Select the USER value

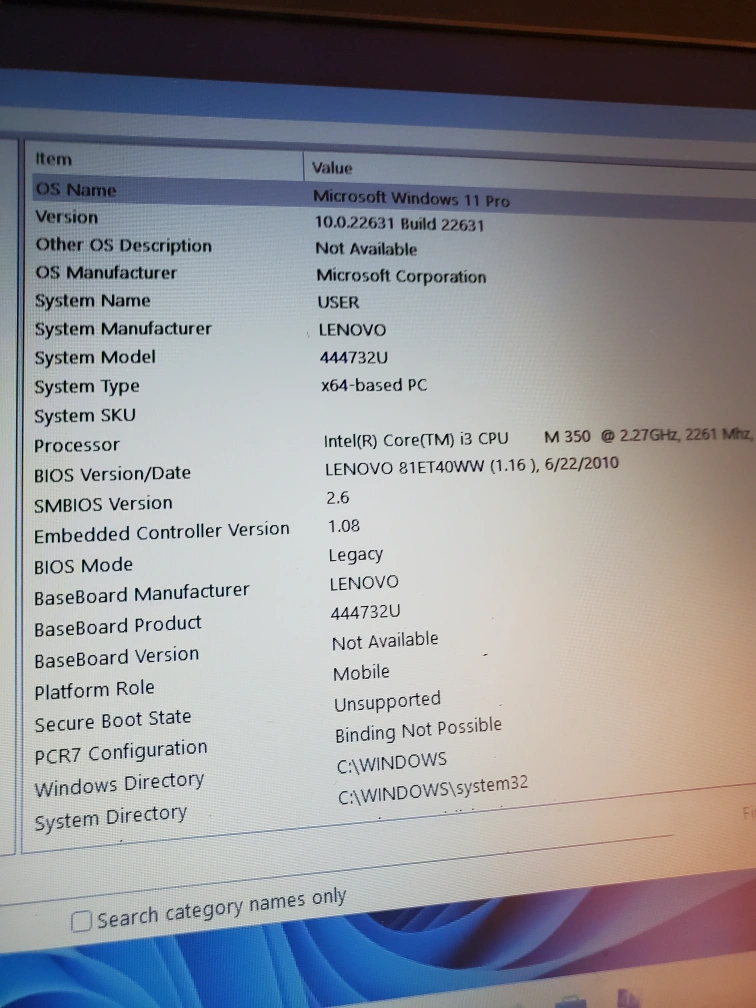338,302
